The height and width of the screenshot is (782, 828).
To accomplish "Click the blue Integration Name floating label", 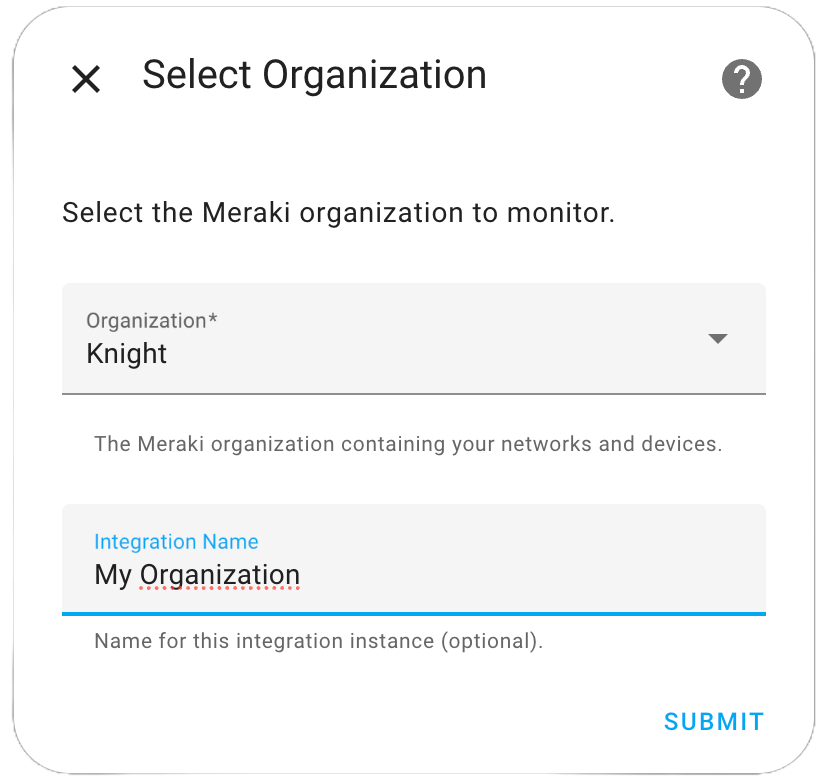I will click(176, 542).
